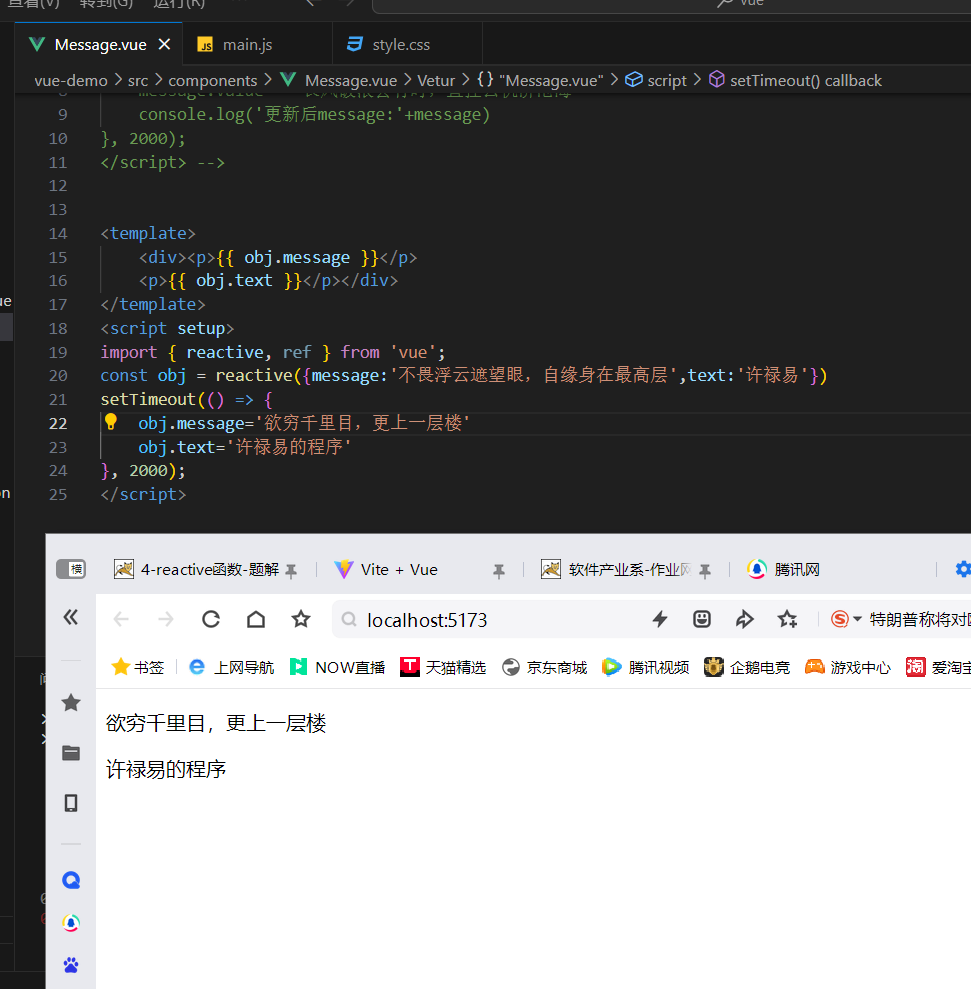Click the blue Q icon in sidebar

[71, 880]
